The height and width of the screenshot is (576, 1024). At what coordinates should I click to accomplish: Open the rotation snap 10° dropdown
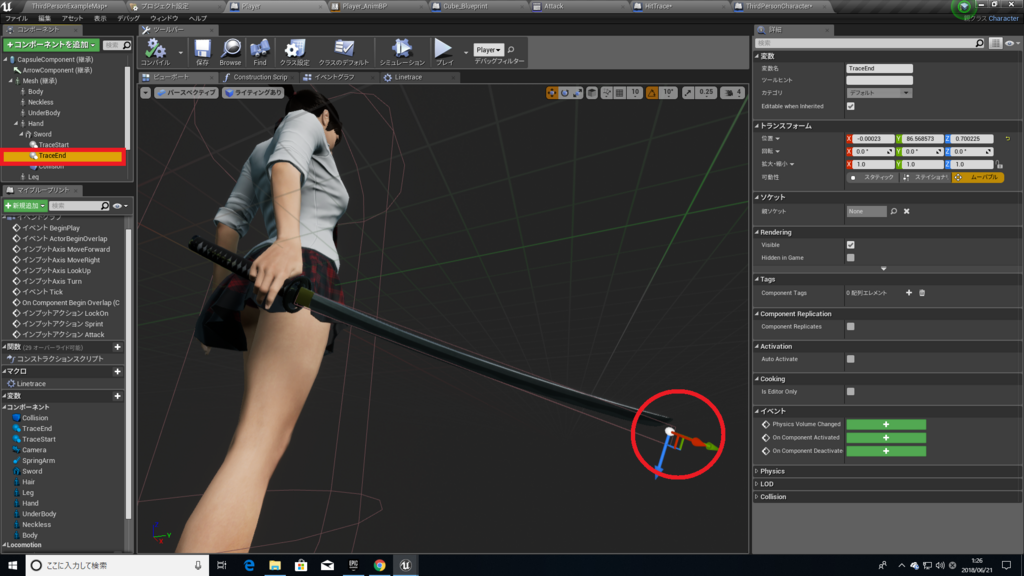click(669, 93)
